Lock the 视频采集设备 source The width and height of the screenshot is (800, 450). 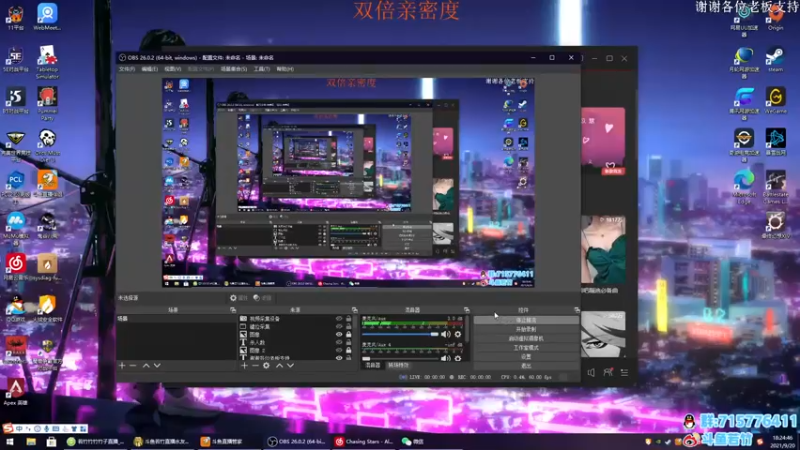[x=349, y=318]
